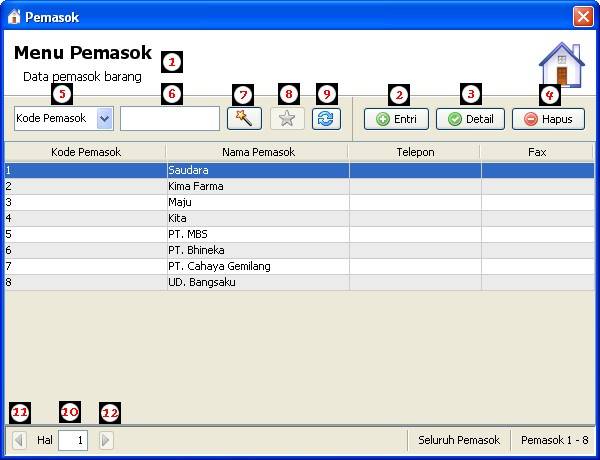Sort by Nama Pemasok column header
The height and width of the screenshot is (460, 600).
pyautogui.click(x=258, y=152)
